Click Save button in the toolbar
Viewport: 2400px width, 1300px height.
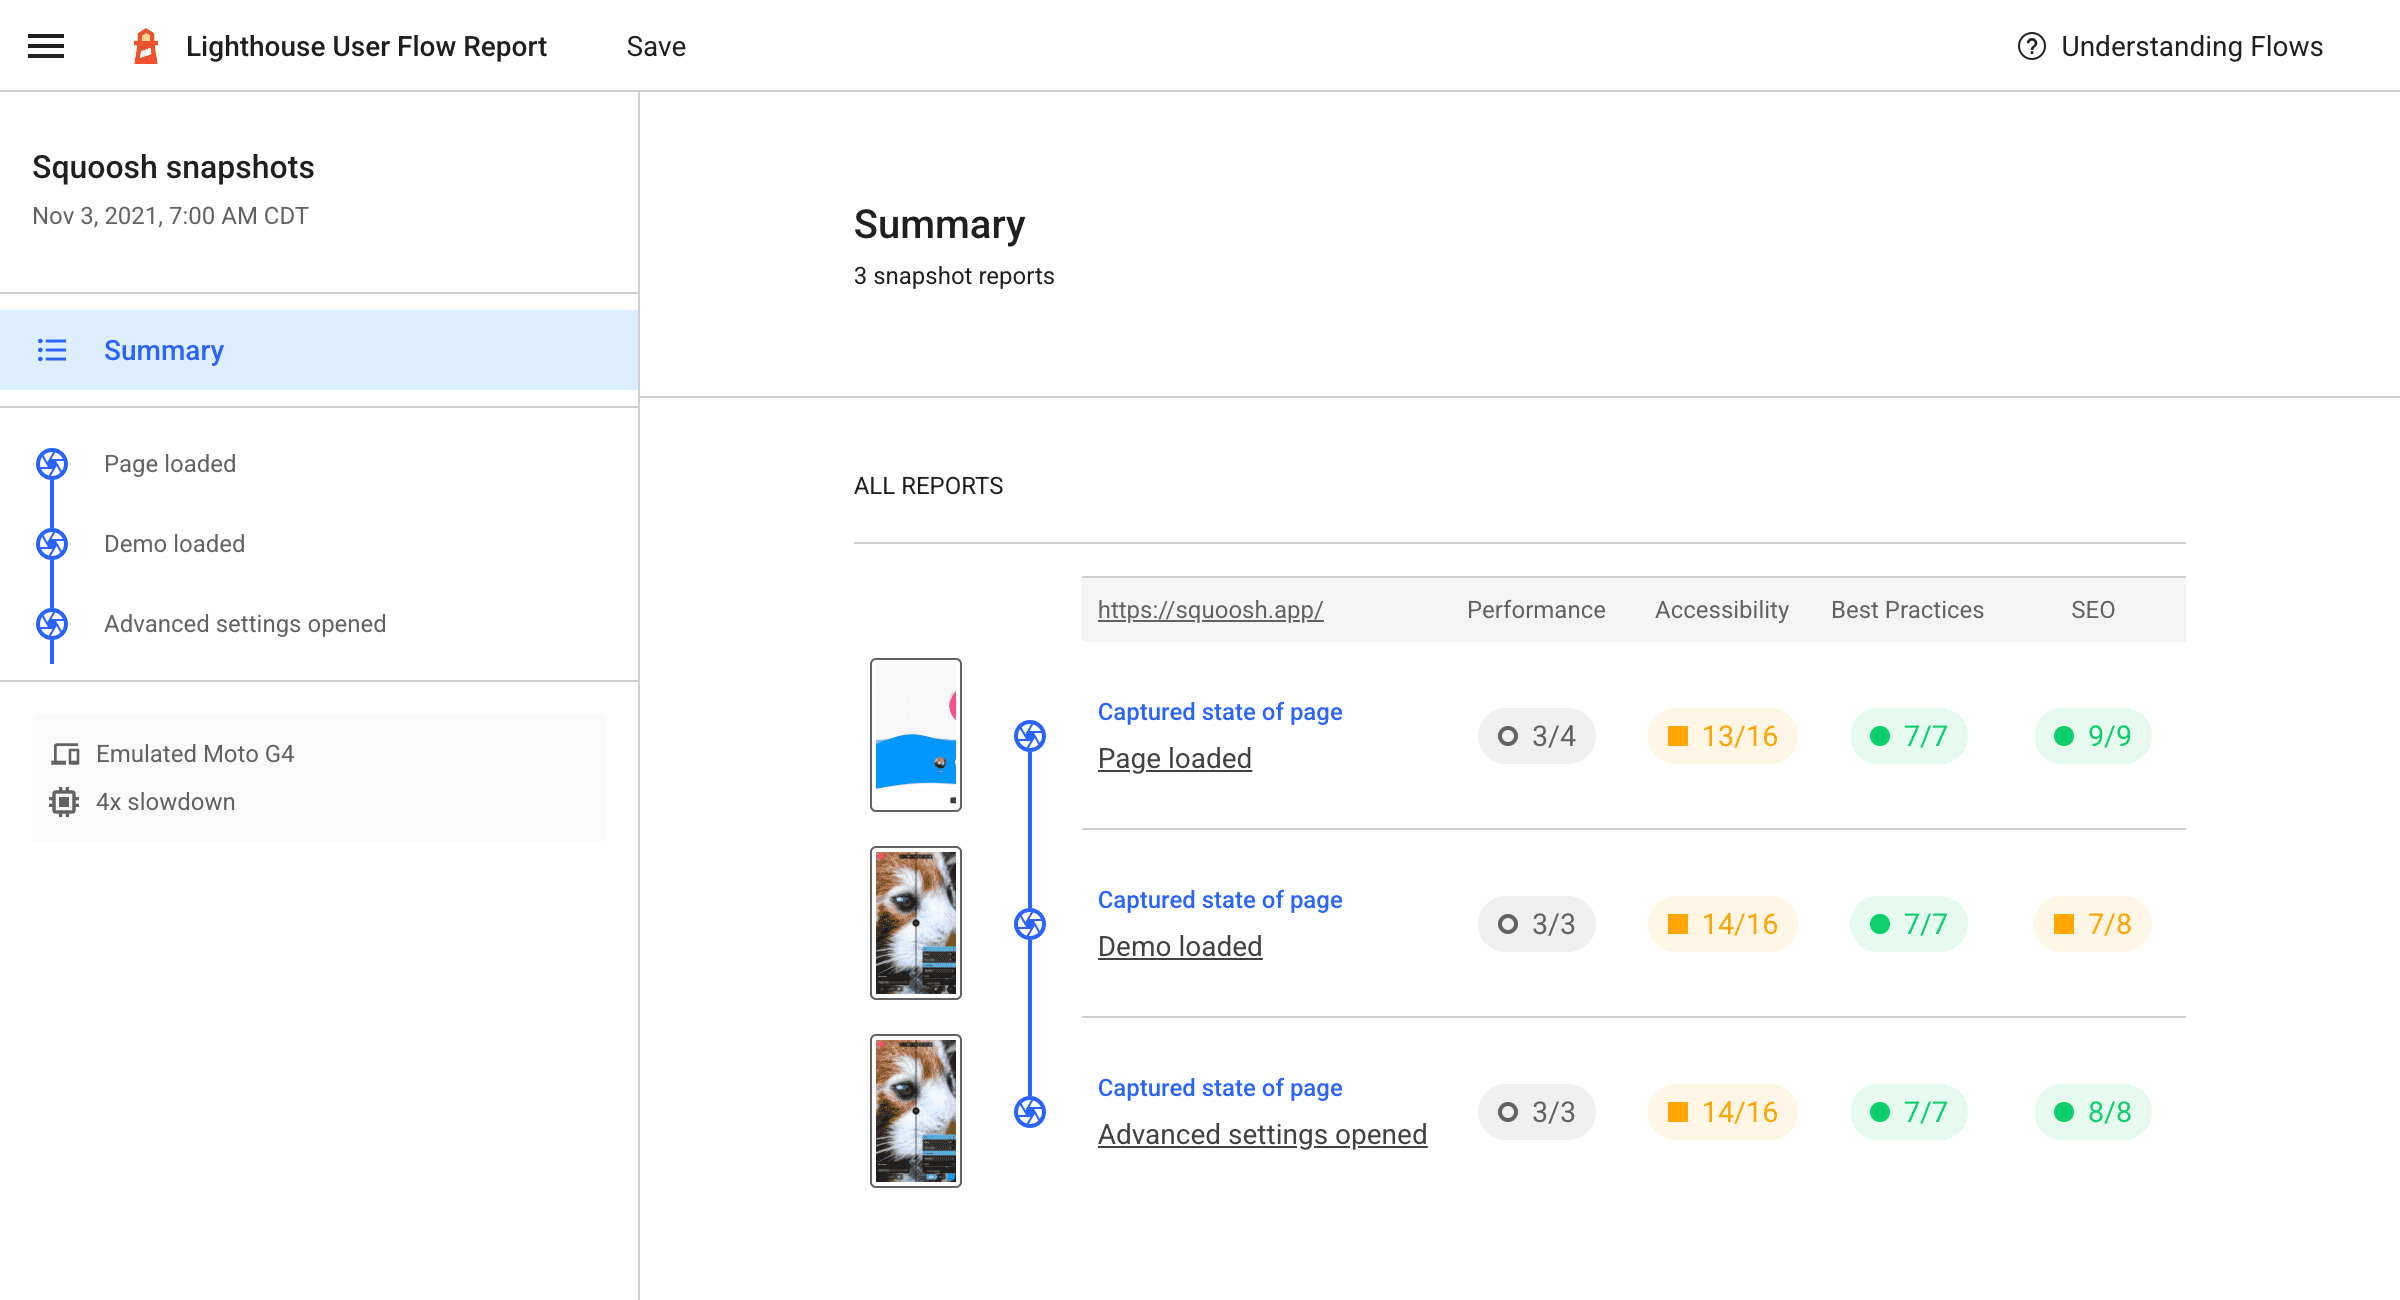[656, 46]
